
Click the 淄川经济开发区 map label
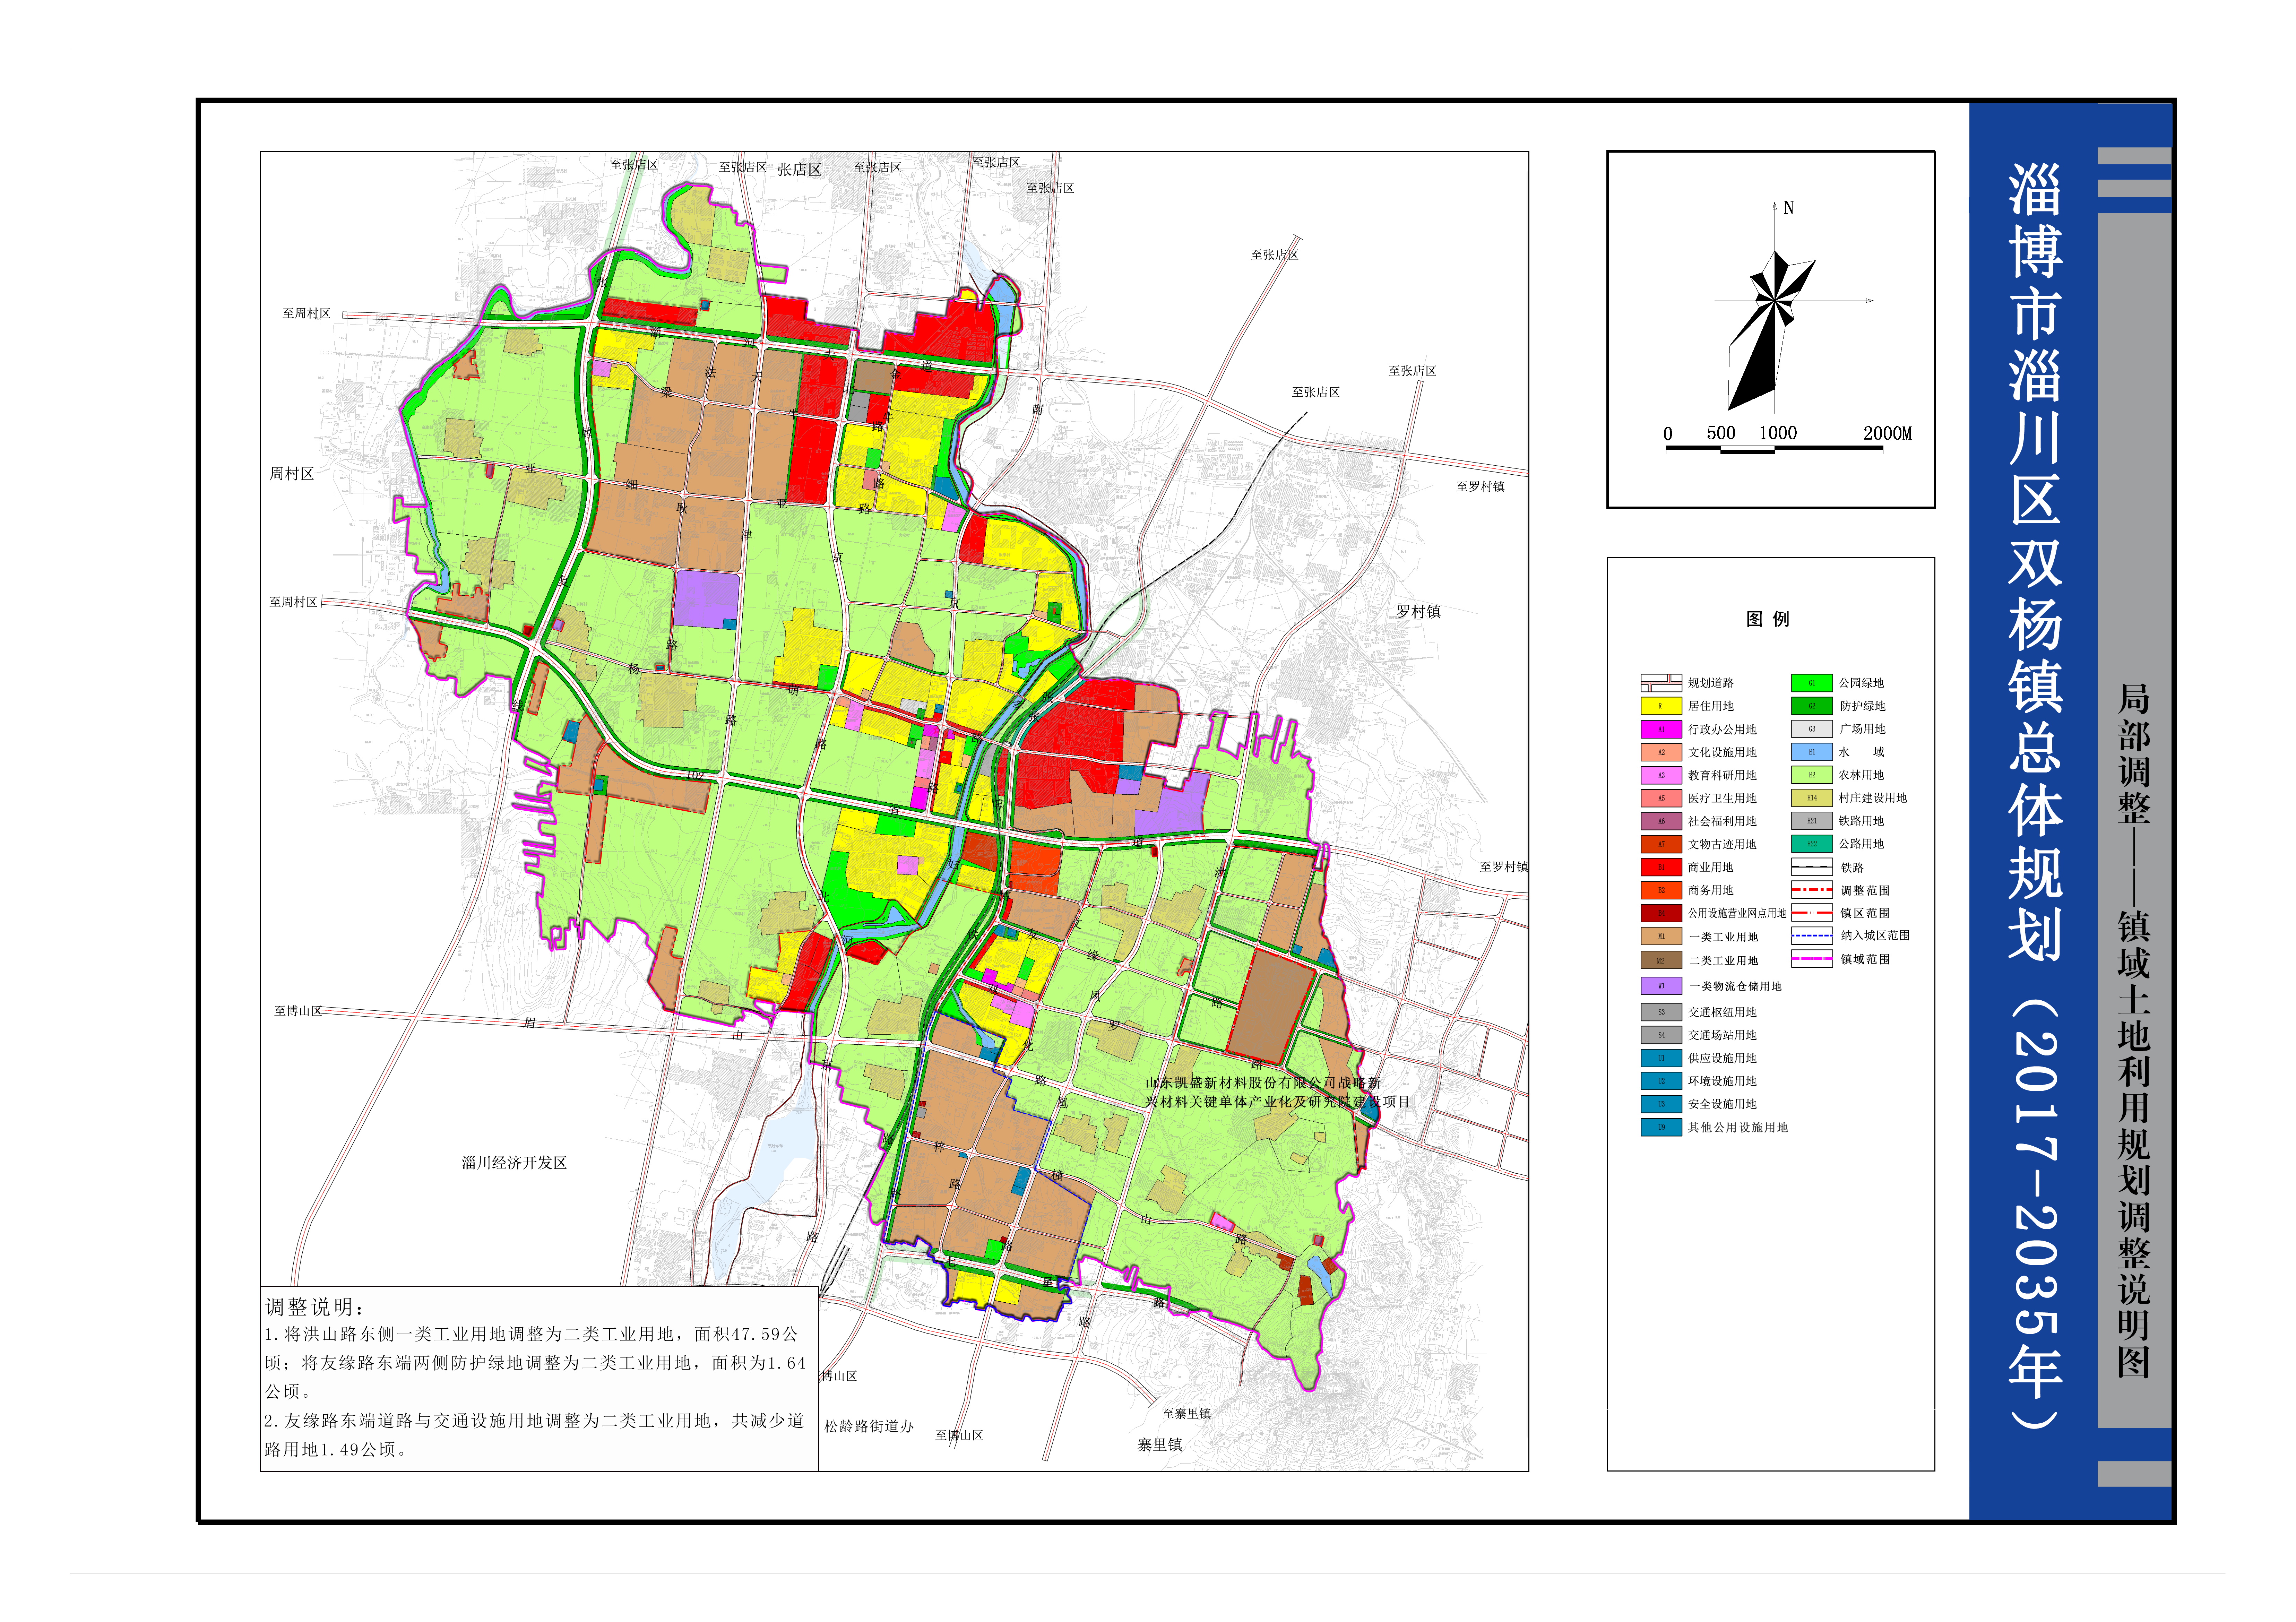pyautogui.click(x=514, y=1163)
